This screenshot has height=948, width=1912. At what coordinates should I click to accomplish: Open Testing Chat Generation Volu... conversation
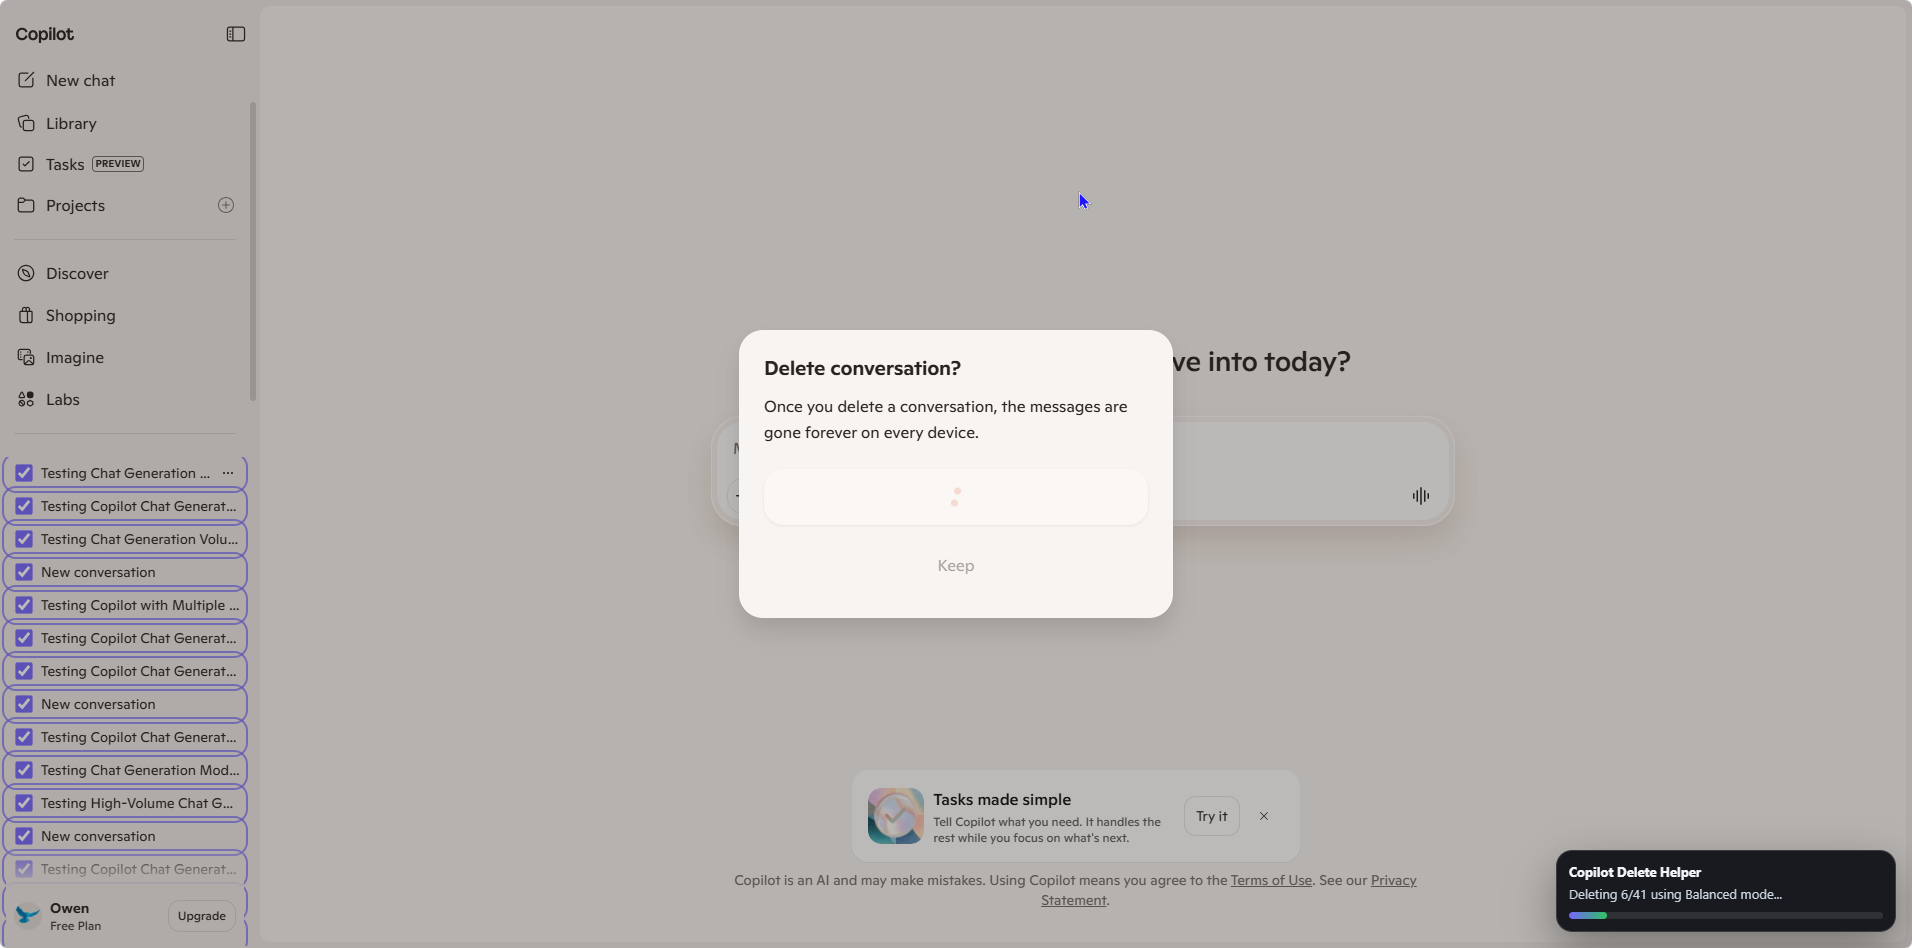(140, 539)
